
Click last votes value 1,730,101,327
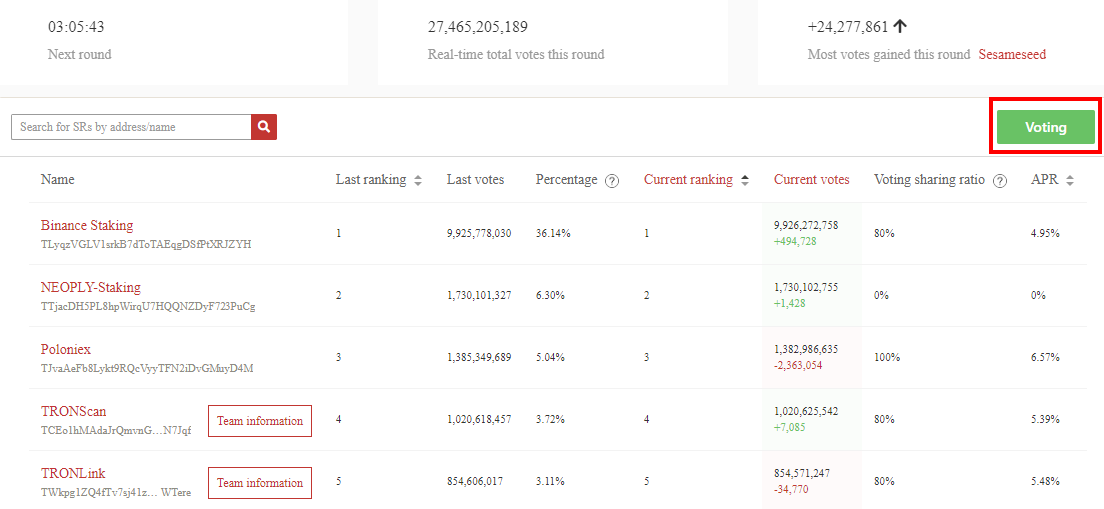tap(479, 295)
